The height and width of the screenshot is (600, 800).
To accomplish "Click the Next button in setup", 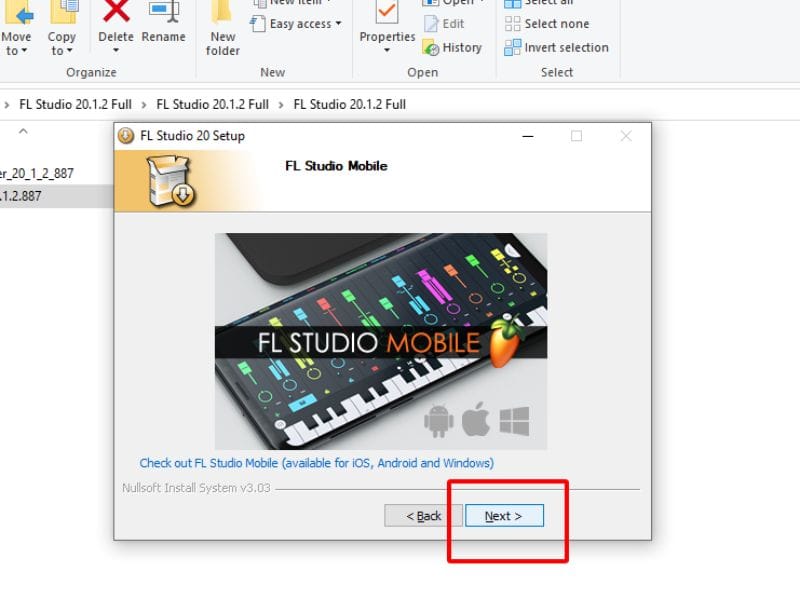I will (504, 516).
